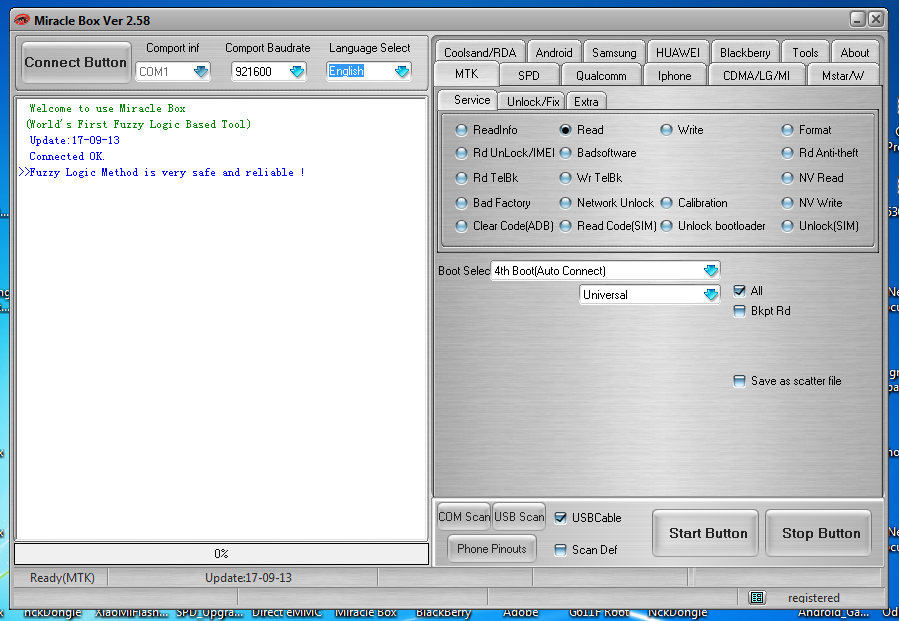Click the status bar icon beside registered

[757, 597]
